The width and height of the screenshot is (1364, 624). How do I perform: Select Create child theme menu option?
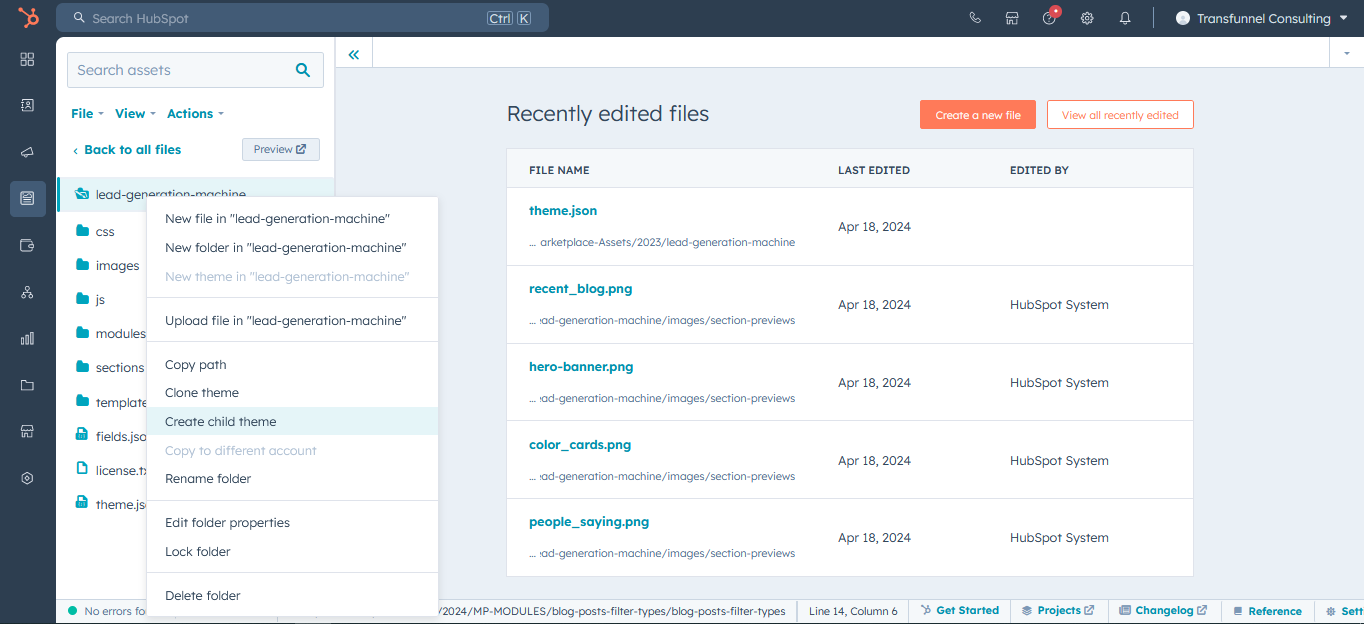point(221,422)
